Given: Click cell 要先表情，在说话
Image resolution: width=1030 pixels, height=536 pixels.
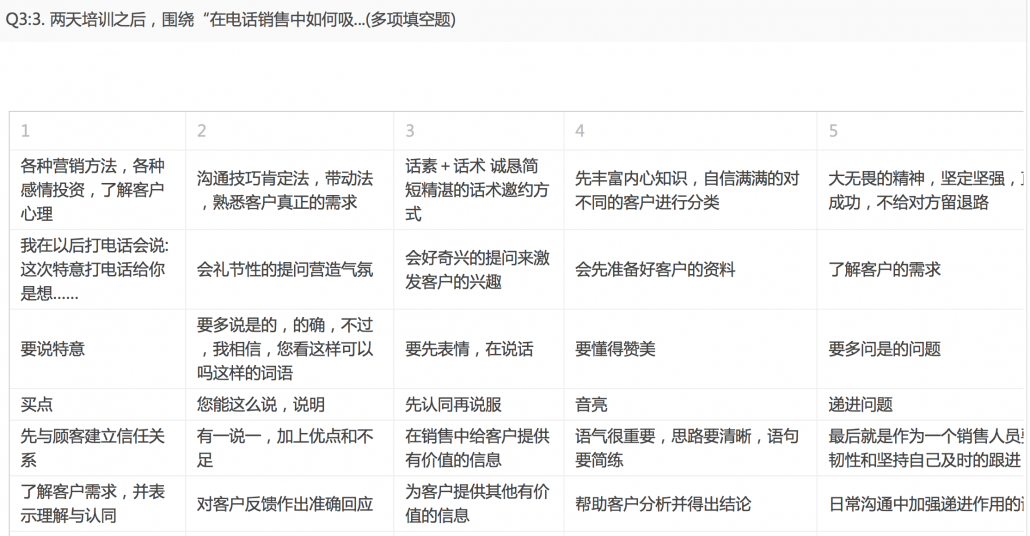Looking at the screenshot, I should pyautogui.click(x=478, y=349).
